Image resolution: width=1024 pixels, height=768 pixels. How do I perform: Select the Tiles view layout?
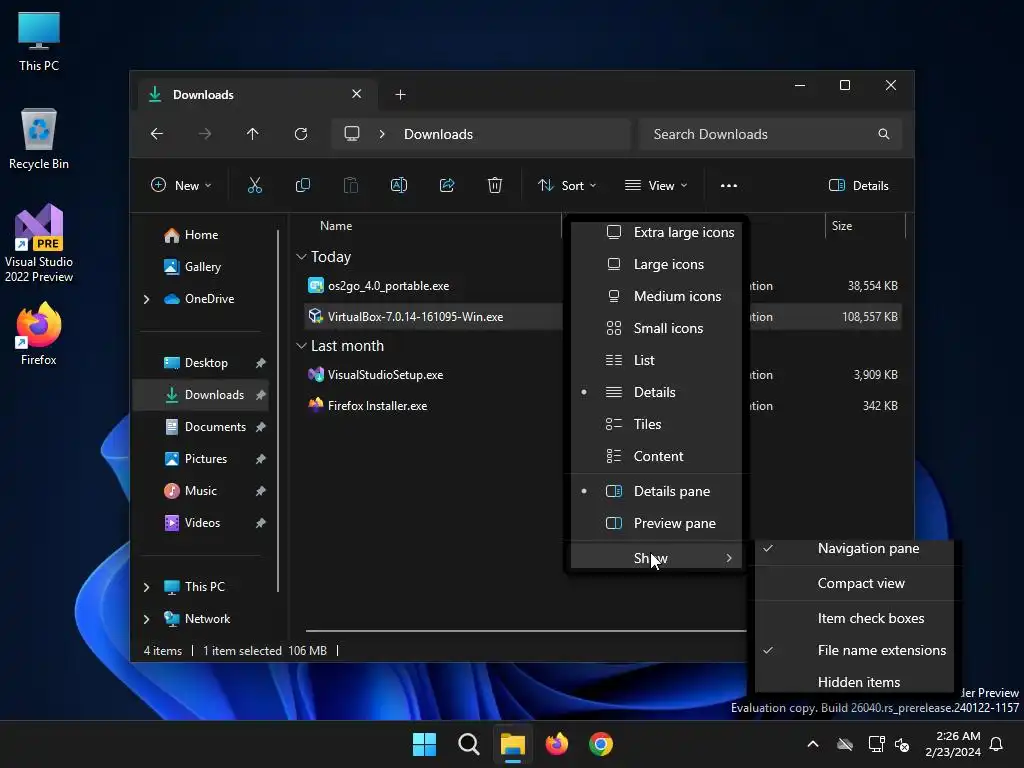(656, 424)
